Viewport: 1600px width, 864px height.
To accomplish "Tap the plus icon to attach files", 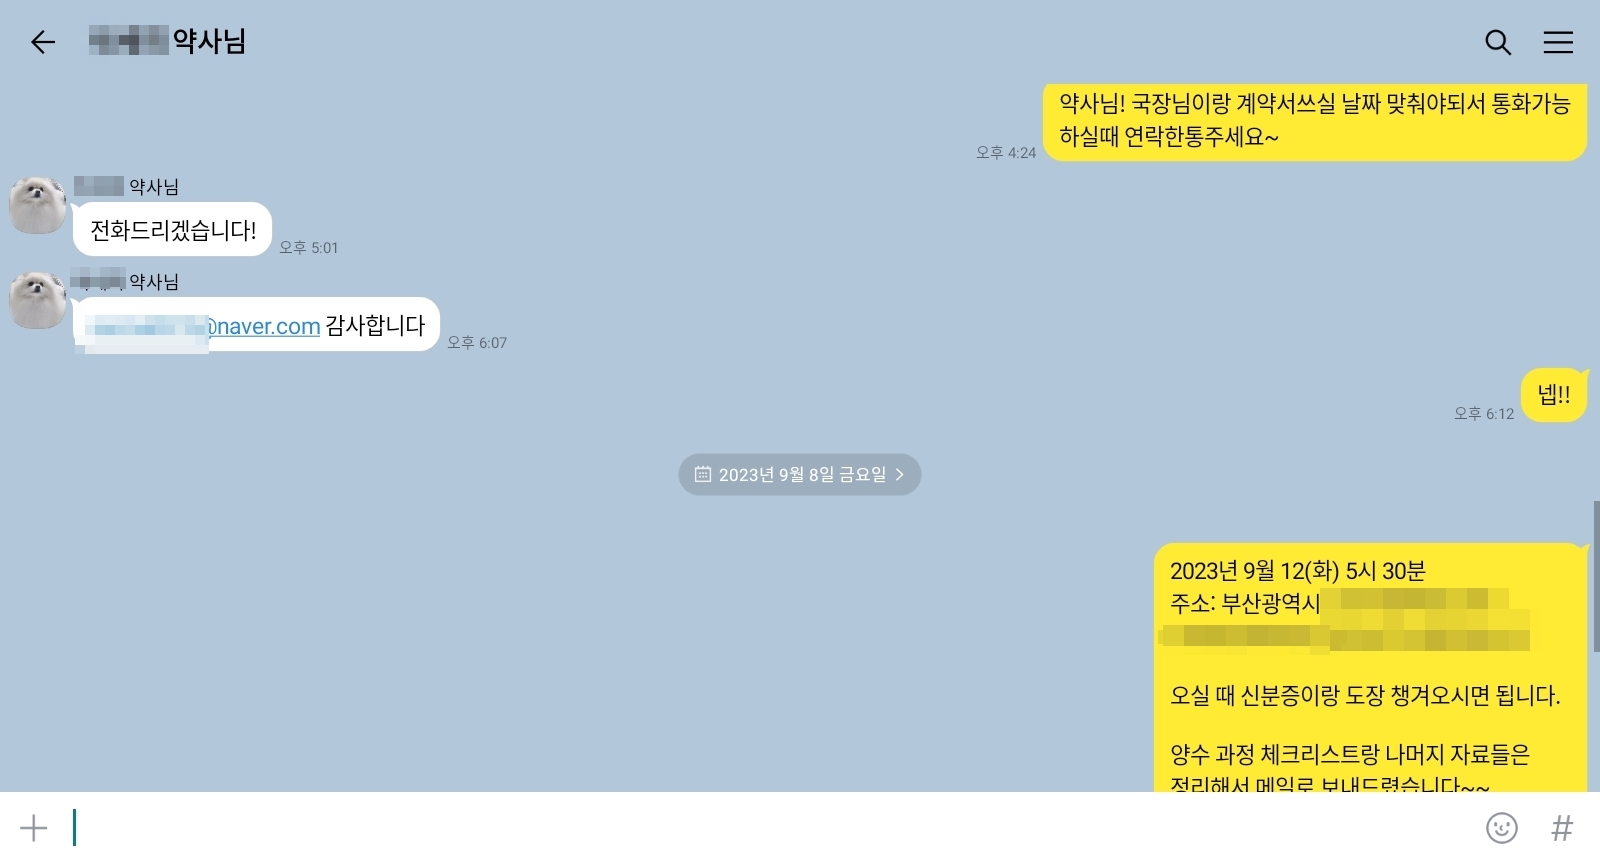I will pos(33,828).
